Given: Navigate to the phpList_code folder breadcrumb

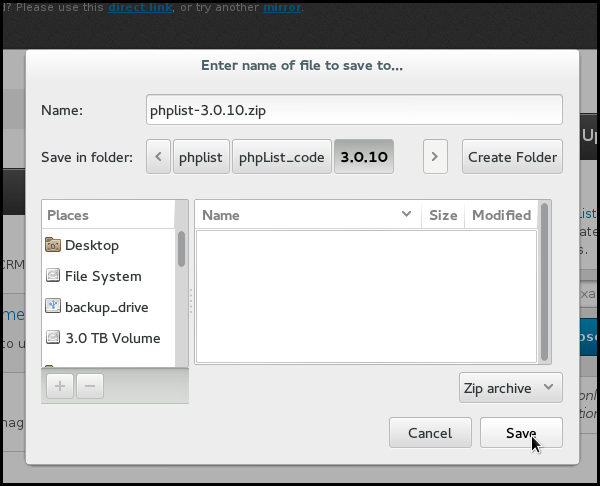Looking at the screenshot, I should pyautogui.click(x=282, y=157).
